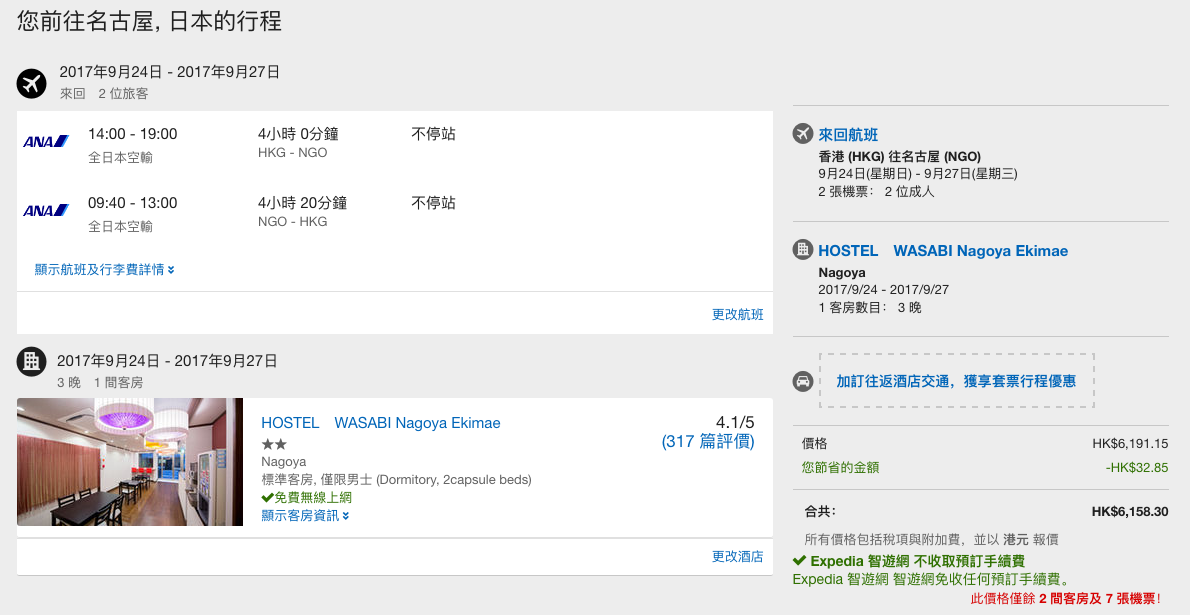This screenshot has height=615, width=1190.
Task: Open HOSTEL WASABI Nagoya Ekimae hotel link
Action: (381, 423)
